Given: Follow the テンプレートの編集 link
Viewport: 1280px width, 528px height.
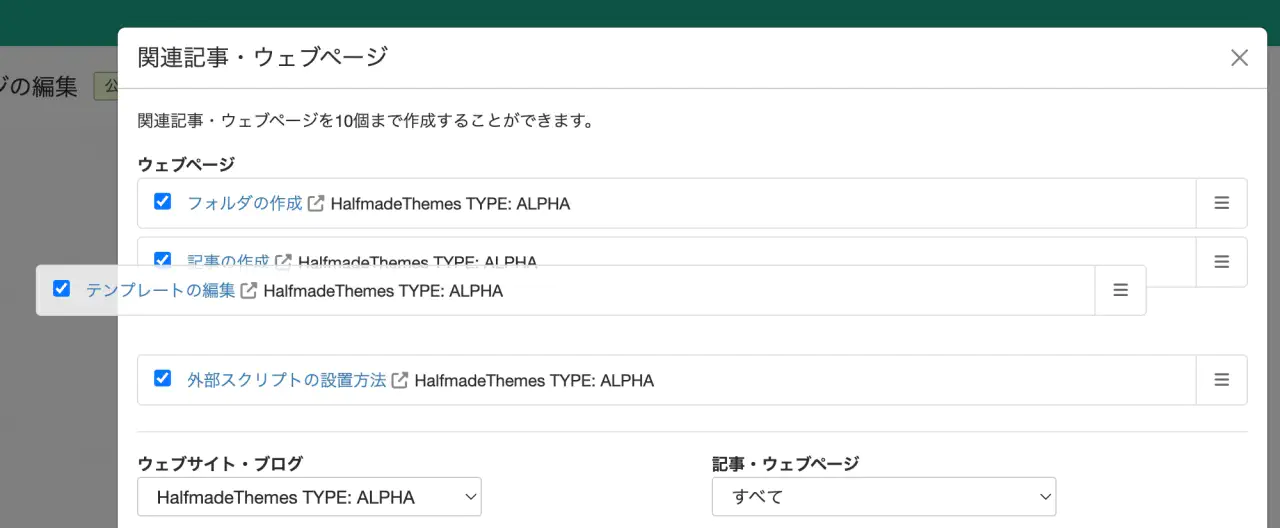Looking at the screenshot, I should [160, 291].
